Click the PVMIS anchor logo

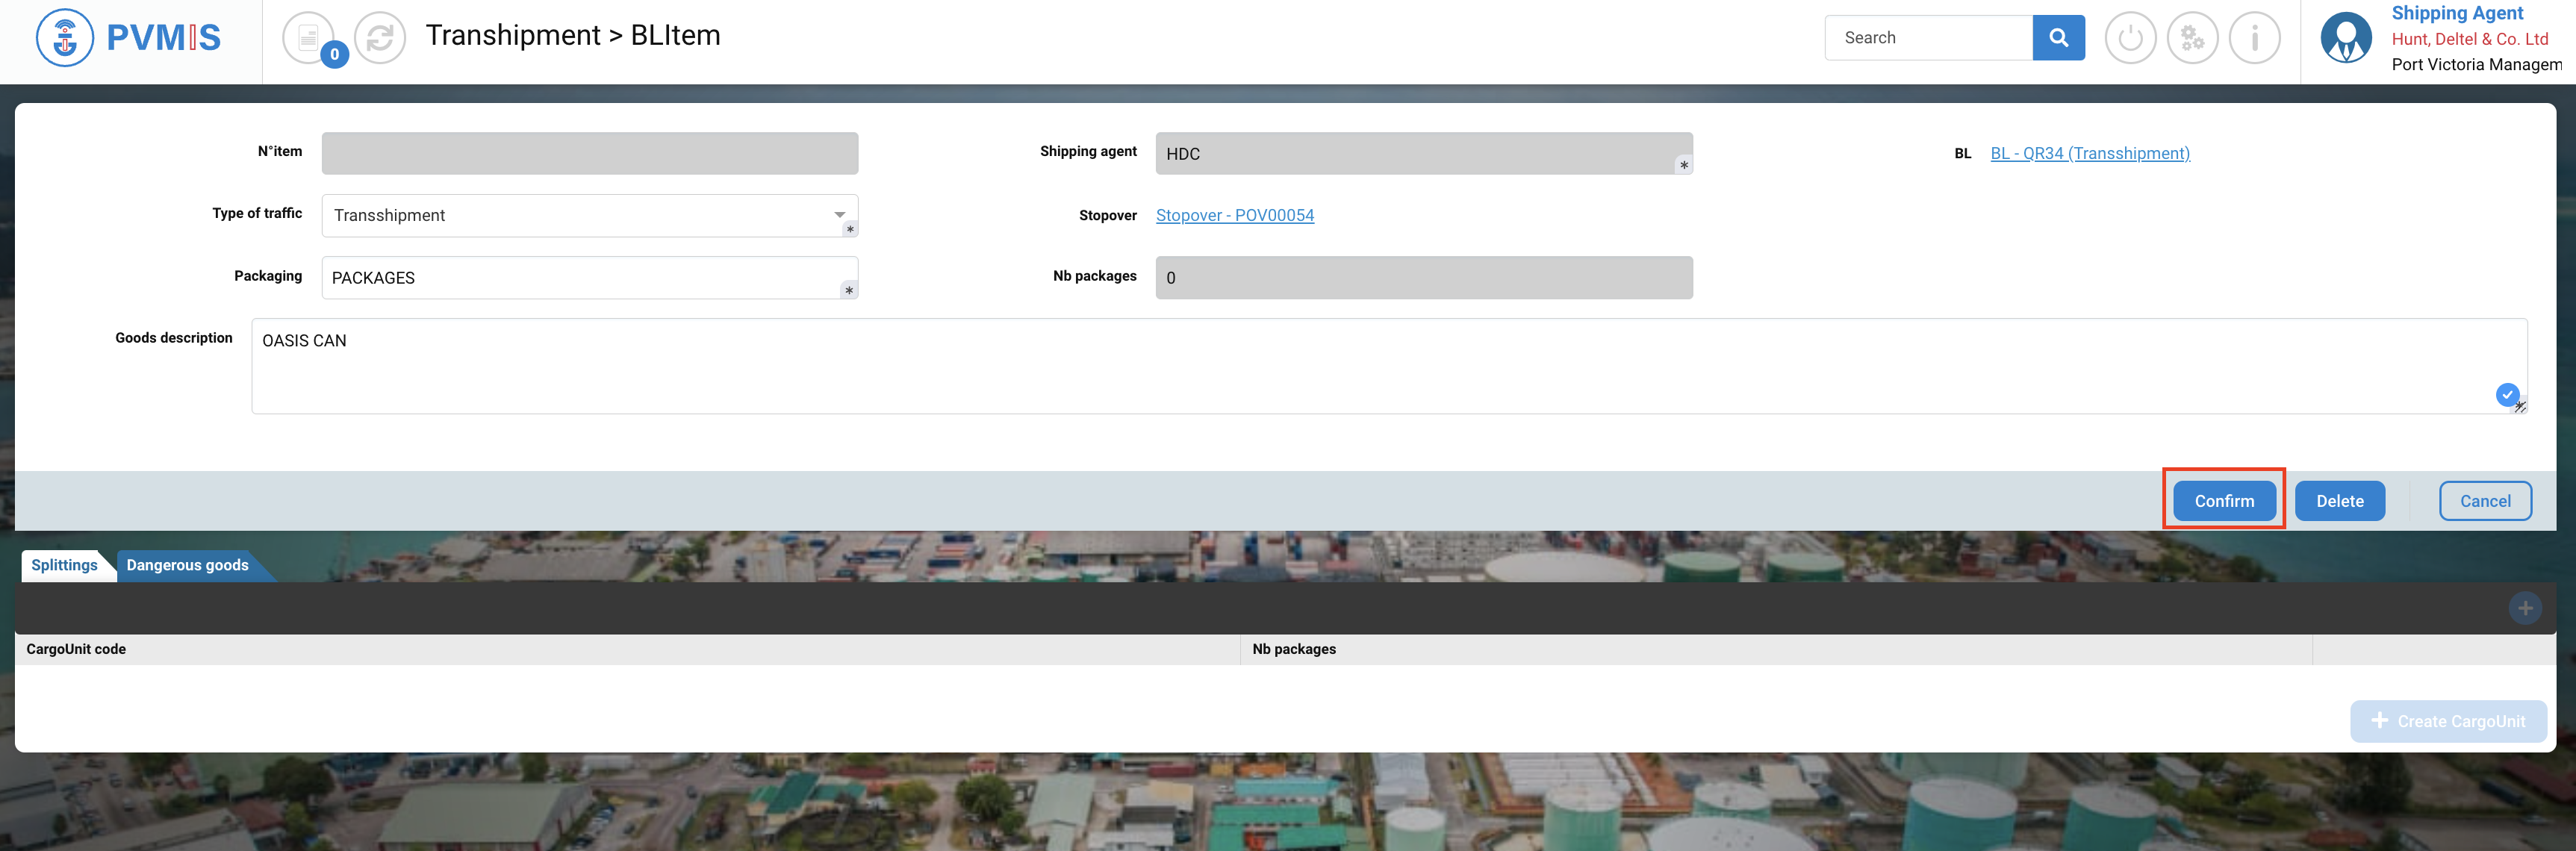click(x=65, y=38)
